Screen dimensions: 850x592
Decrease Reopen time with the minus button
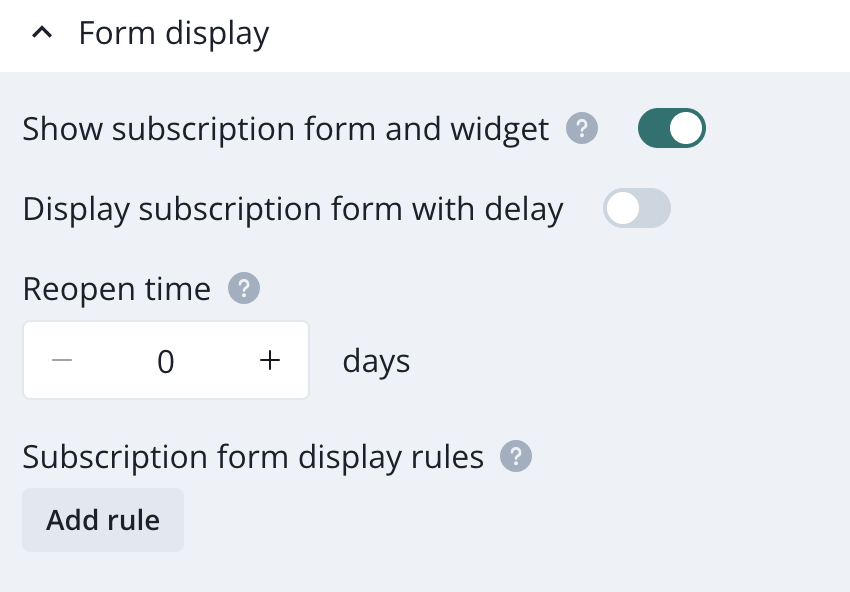[62, 361]
